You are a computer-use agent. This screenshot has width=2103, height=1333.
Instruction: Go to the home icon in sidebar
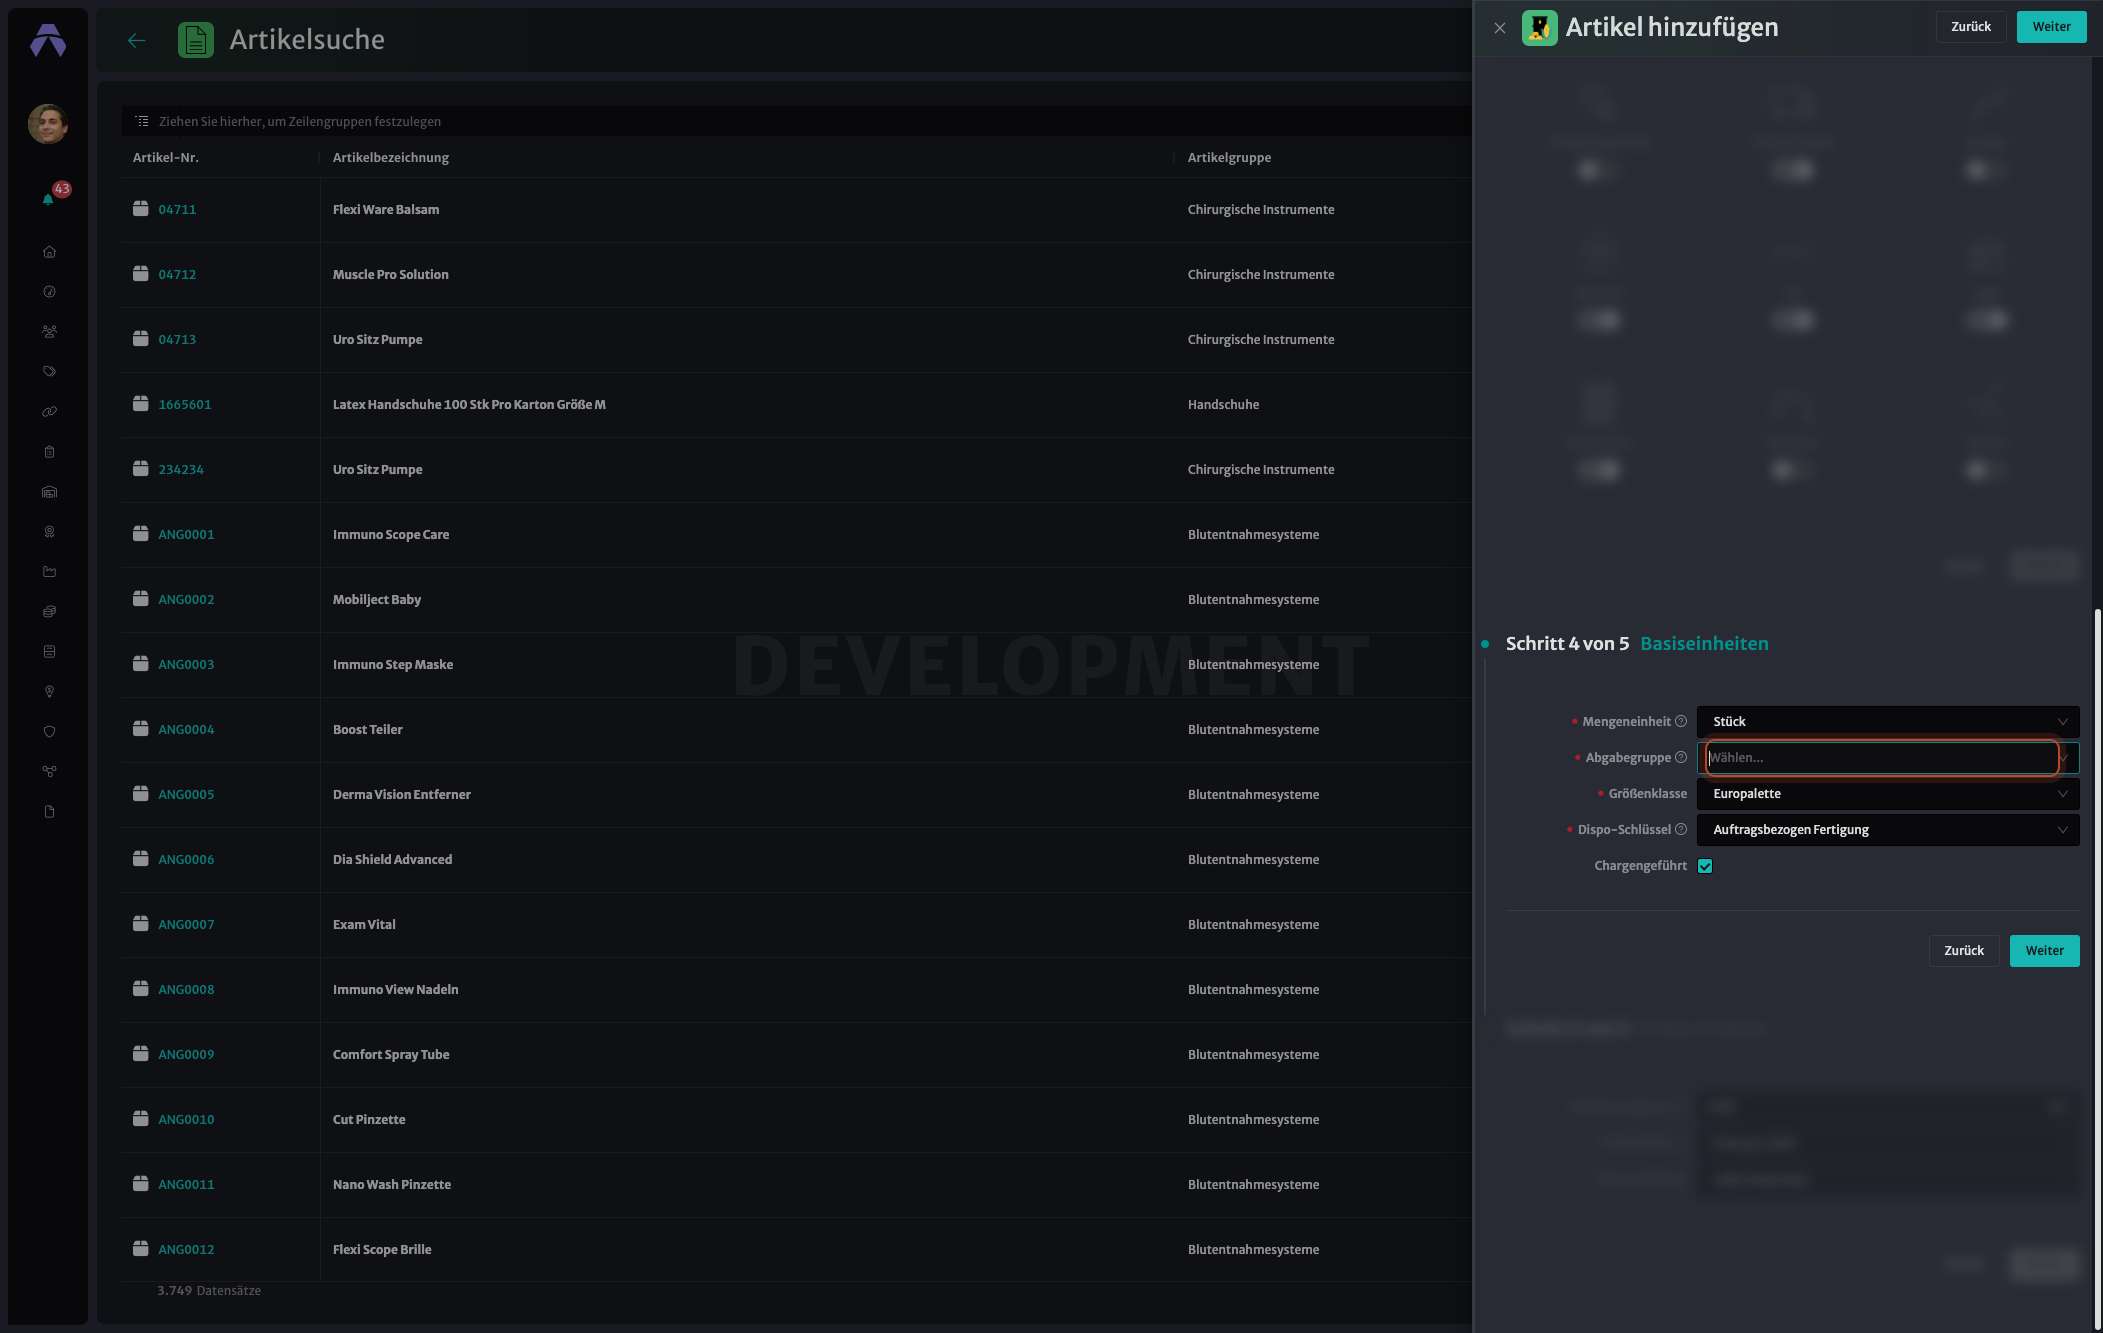coord(49,252)
